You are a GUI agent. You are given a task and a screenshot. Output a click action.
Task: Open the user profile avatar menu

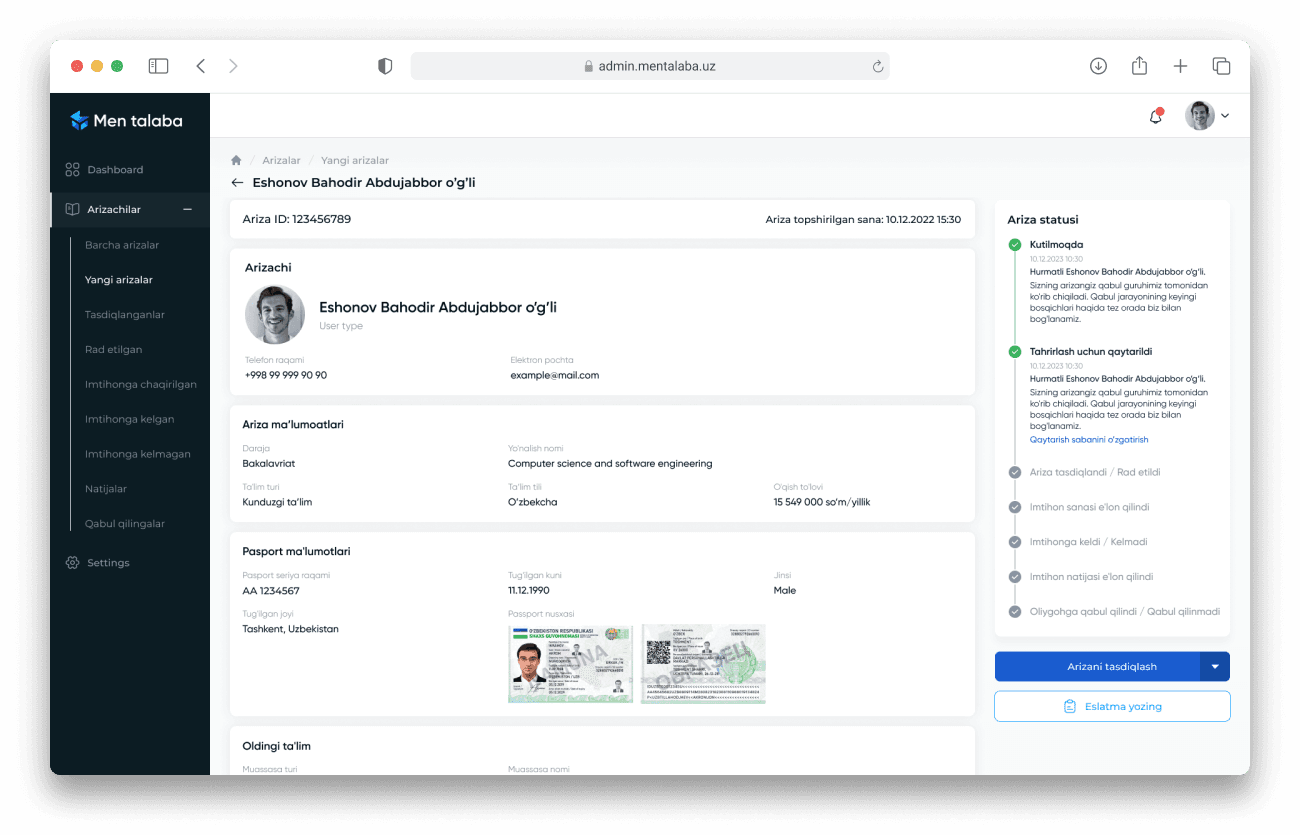pyautogui.click(x=1206, y=116)
